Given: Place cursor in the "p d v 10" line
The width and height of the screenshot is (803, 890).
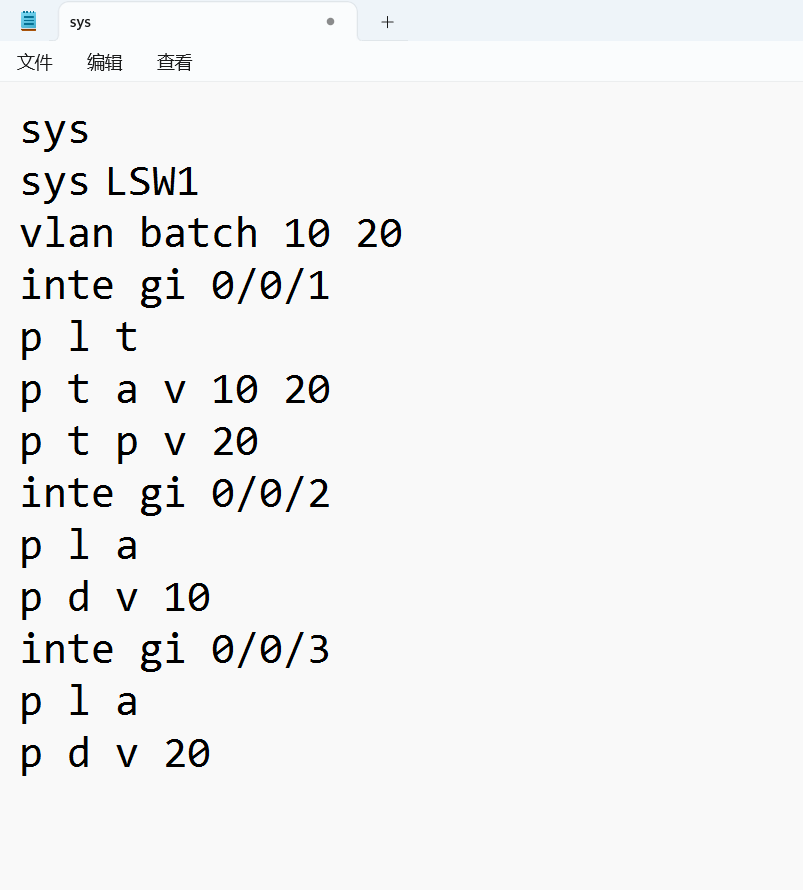Looking at the screenshot, I should coord(115,599).
